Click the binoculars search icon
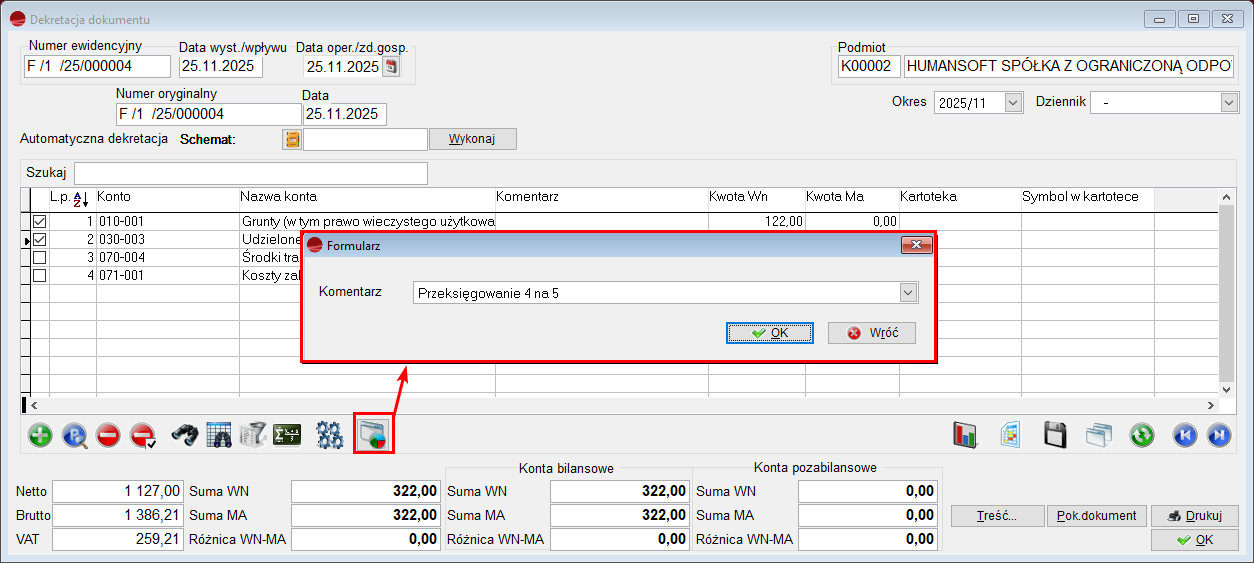Screen dimensions: 1254x563 185,436
